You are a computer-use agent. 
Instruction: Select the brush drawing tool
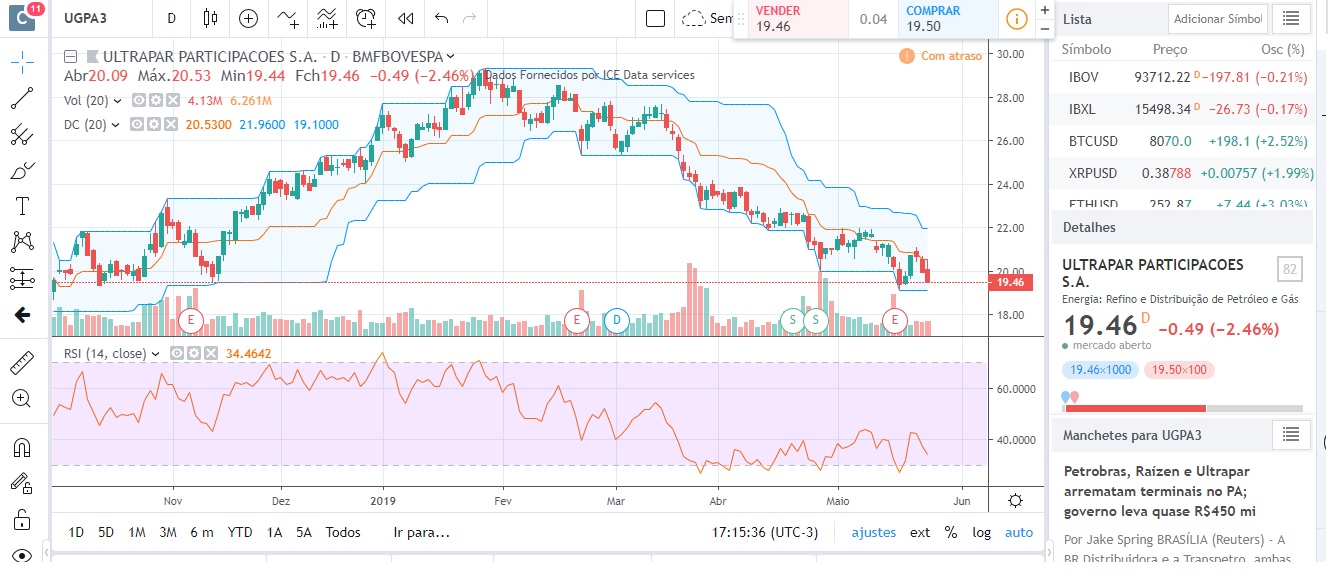22,170
